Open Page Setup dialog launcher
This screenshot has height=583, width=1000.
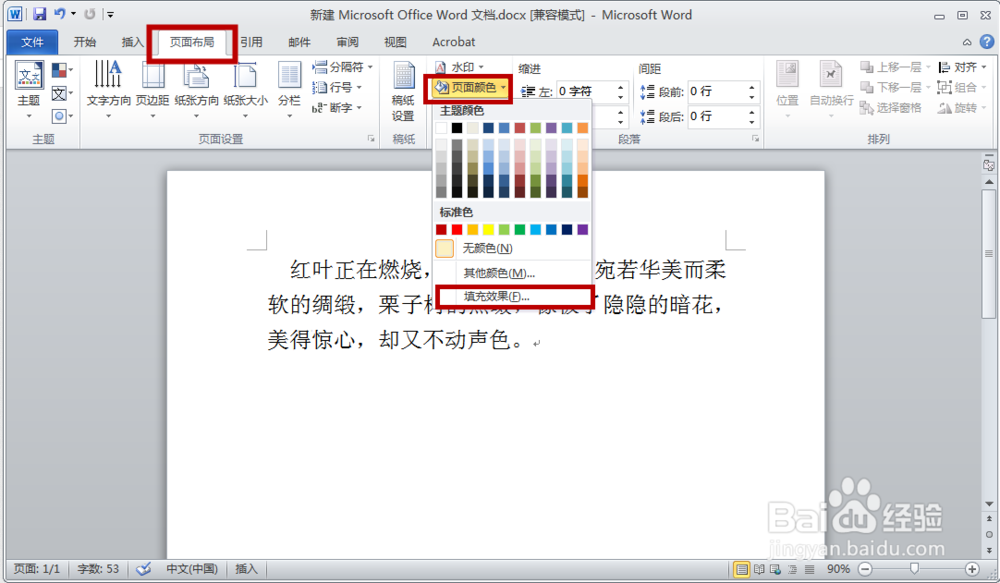[x=371, y=138]
